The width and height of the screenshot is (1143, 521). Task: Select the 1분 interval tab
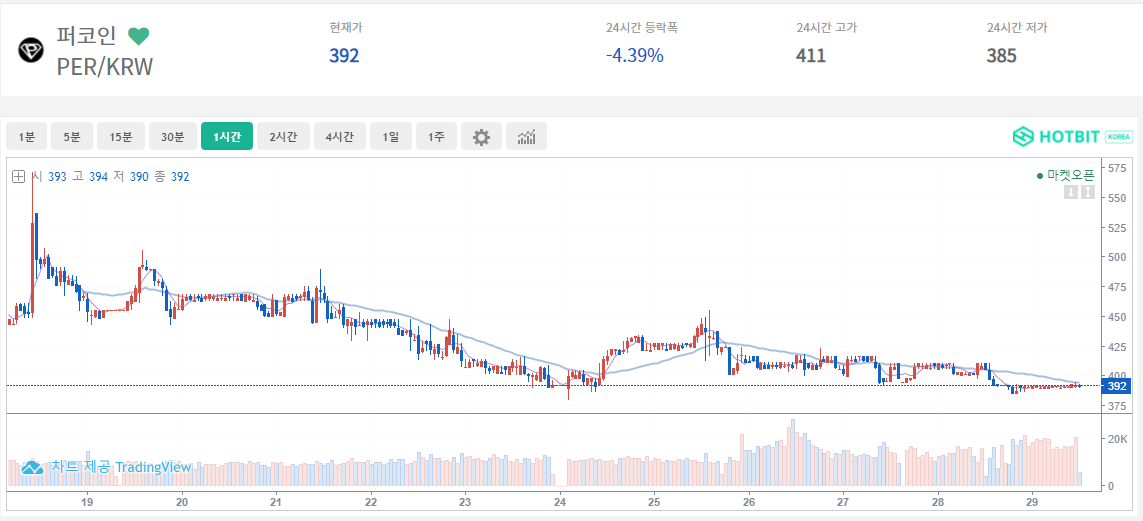click(27, 136)
